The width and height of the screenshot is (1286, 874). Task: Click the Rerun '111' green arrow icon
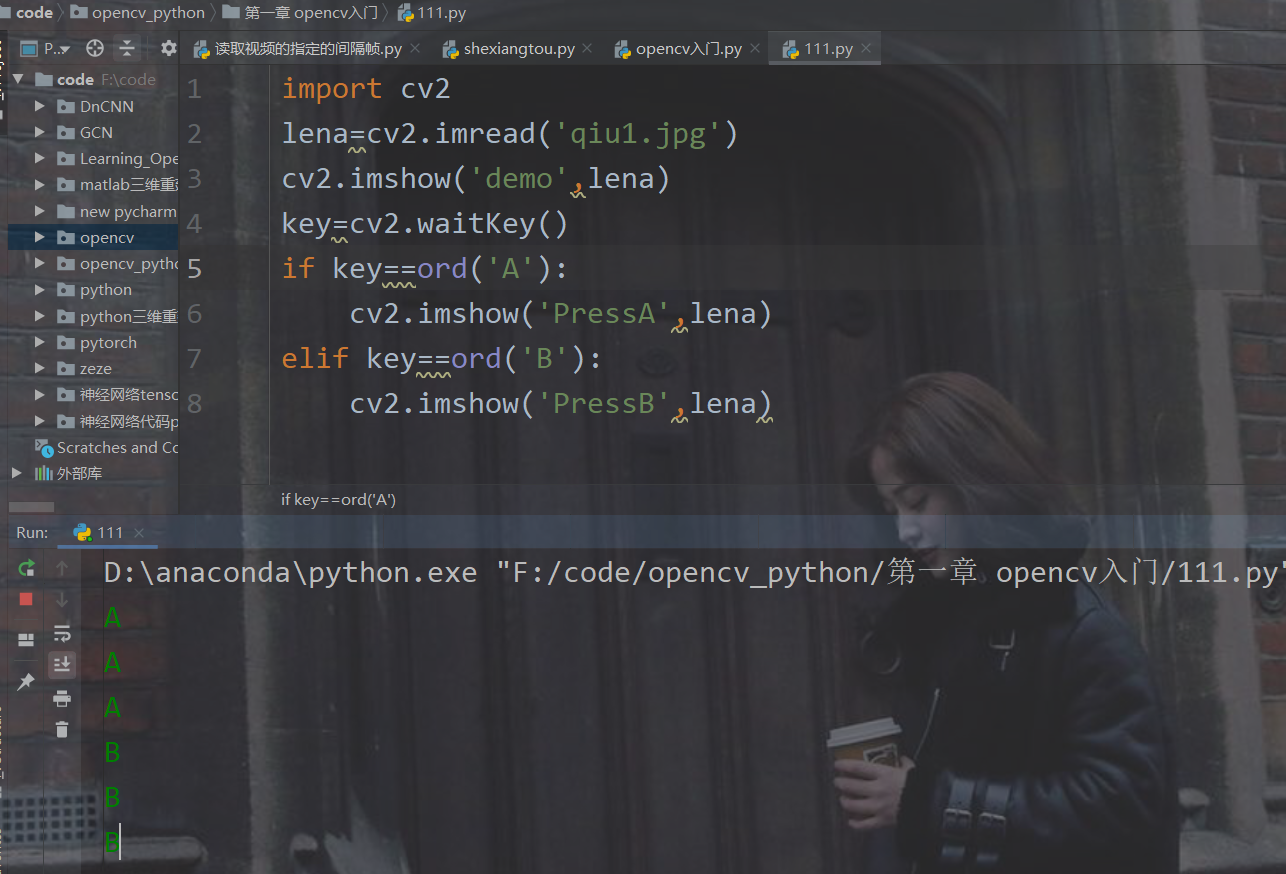click(27, 568)
